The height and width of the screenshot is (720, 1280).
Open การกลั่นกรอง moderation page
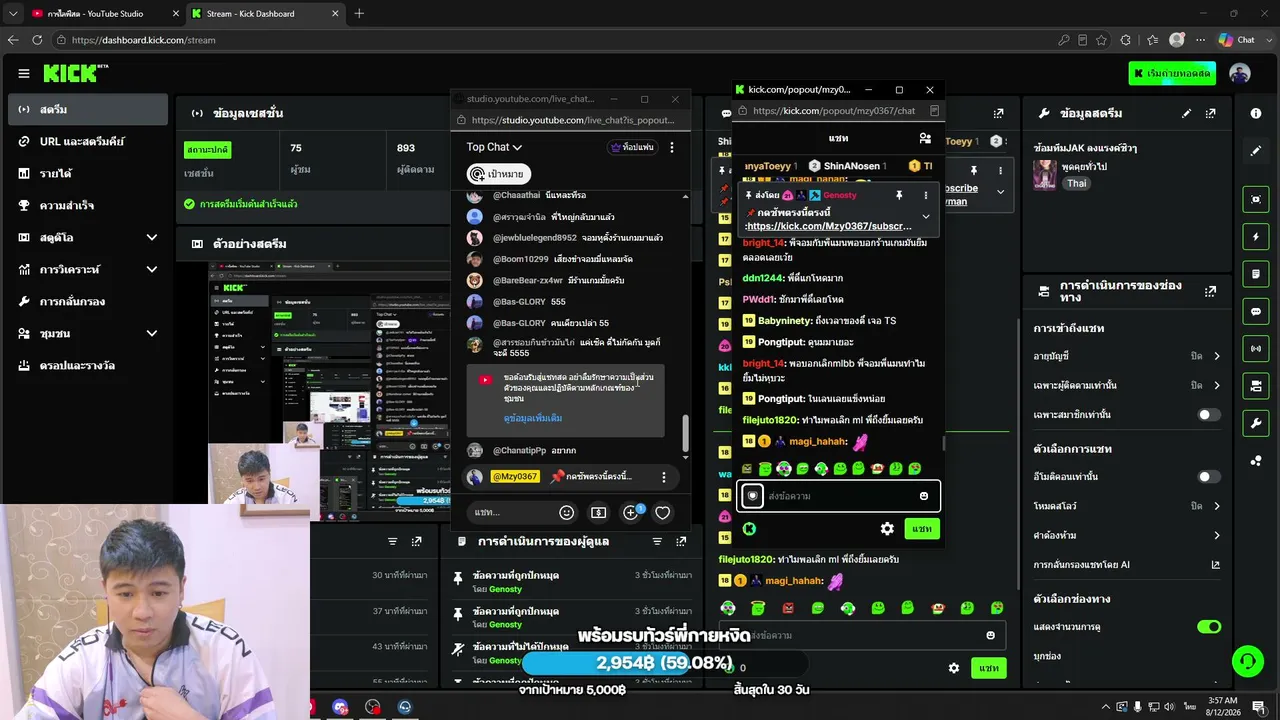[x=88, y=301]
